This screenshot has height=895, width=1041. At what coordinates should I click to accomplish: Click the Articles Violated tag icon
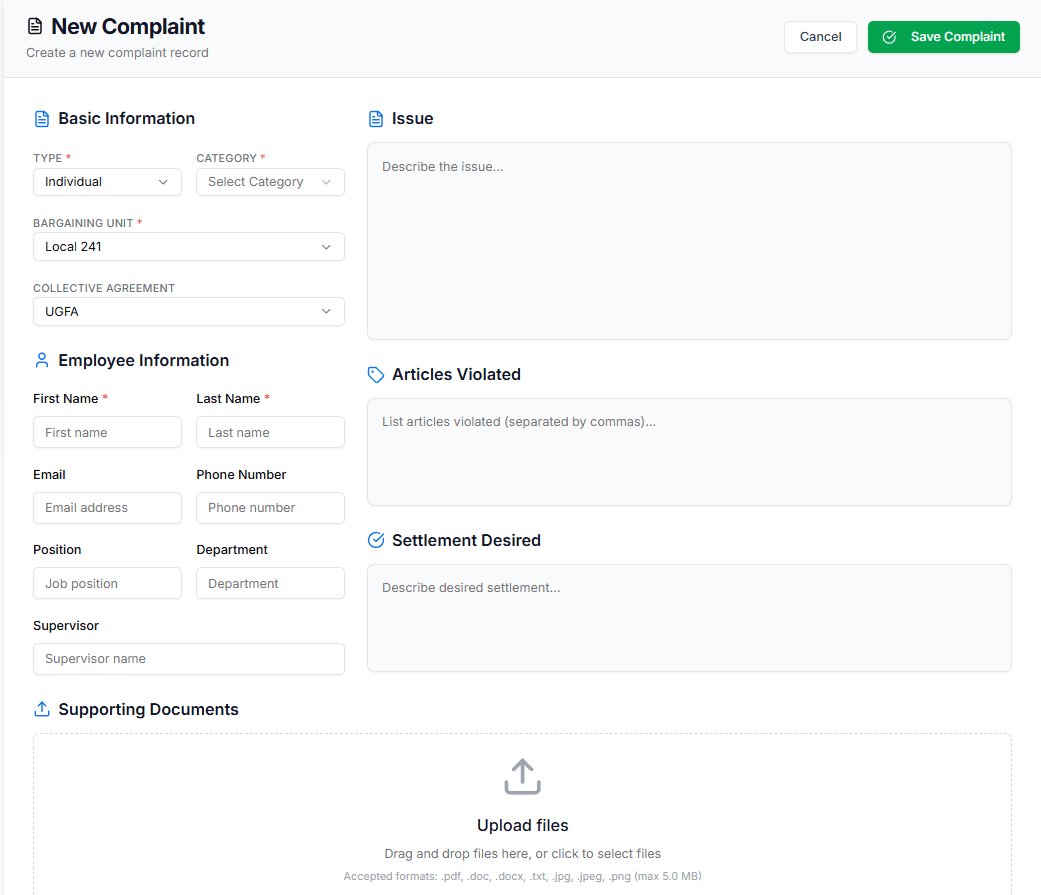tap(376, 374)
